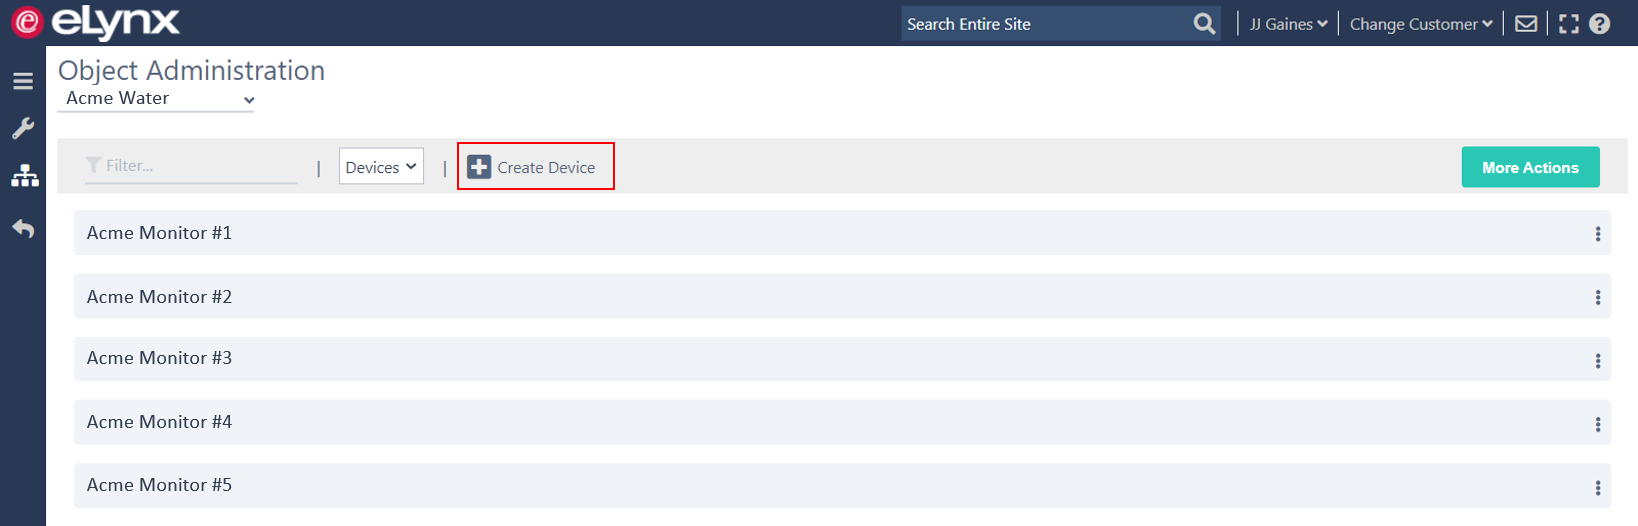Click the More Actions button
1638x526 pixels.
(1530, 167)
